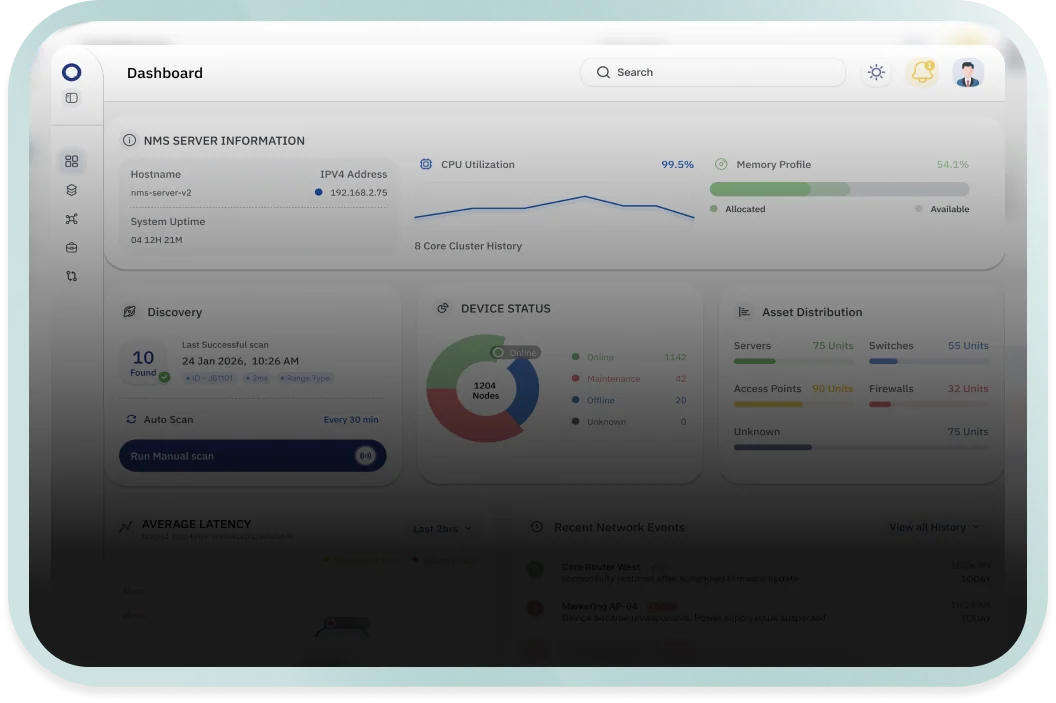1056x703 pixels.
Task: Click the Firewalls progress bar
Action: [929, 405]
